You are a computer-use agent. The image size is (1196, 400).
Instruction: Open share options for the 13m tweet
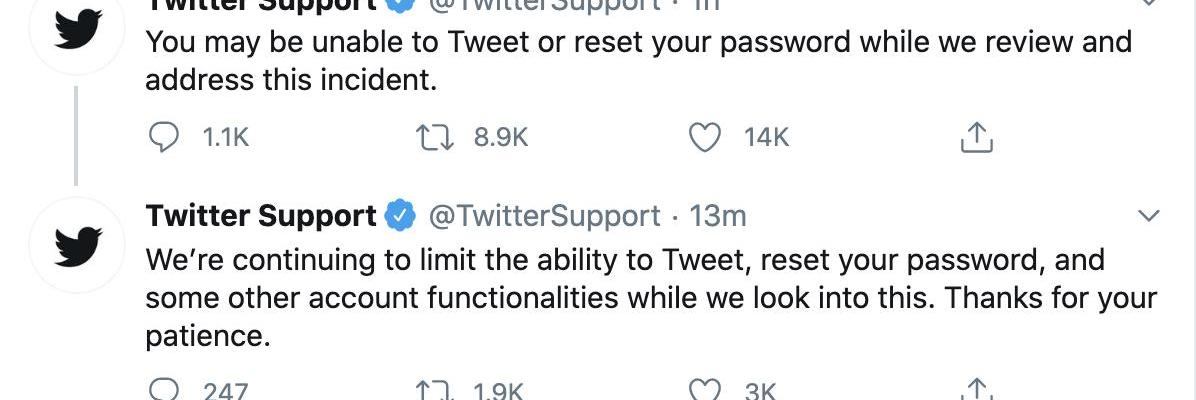[976, 391]
